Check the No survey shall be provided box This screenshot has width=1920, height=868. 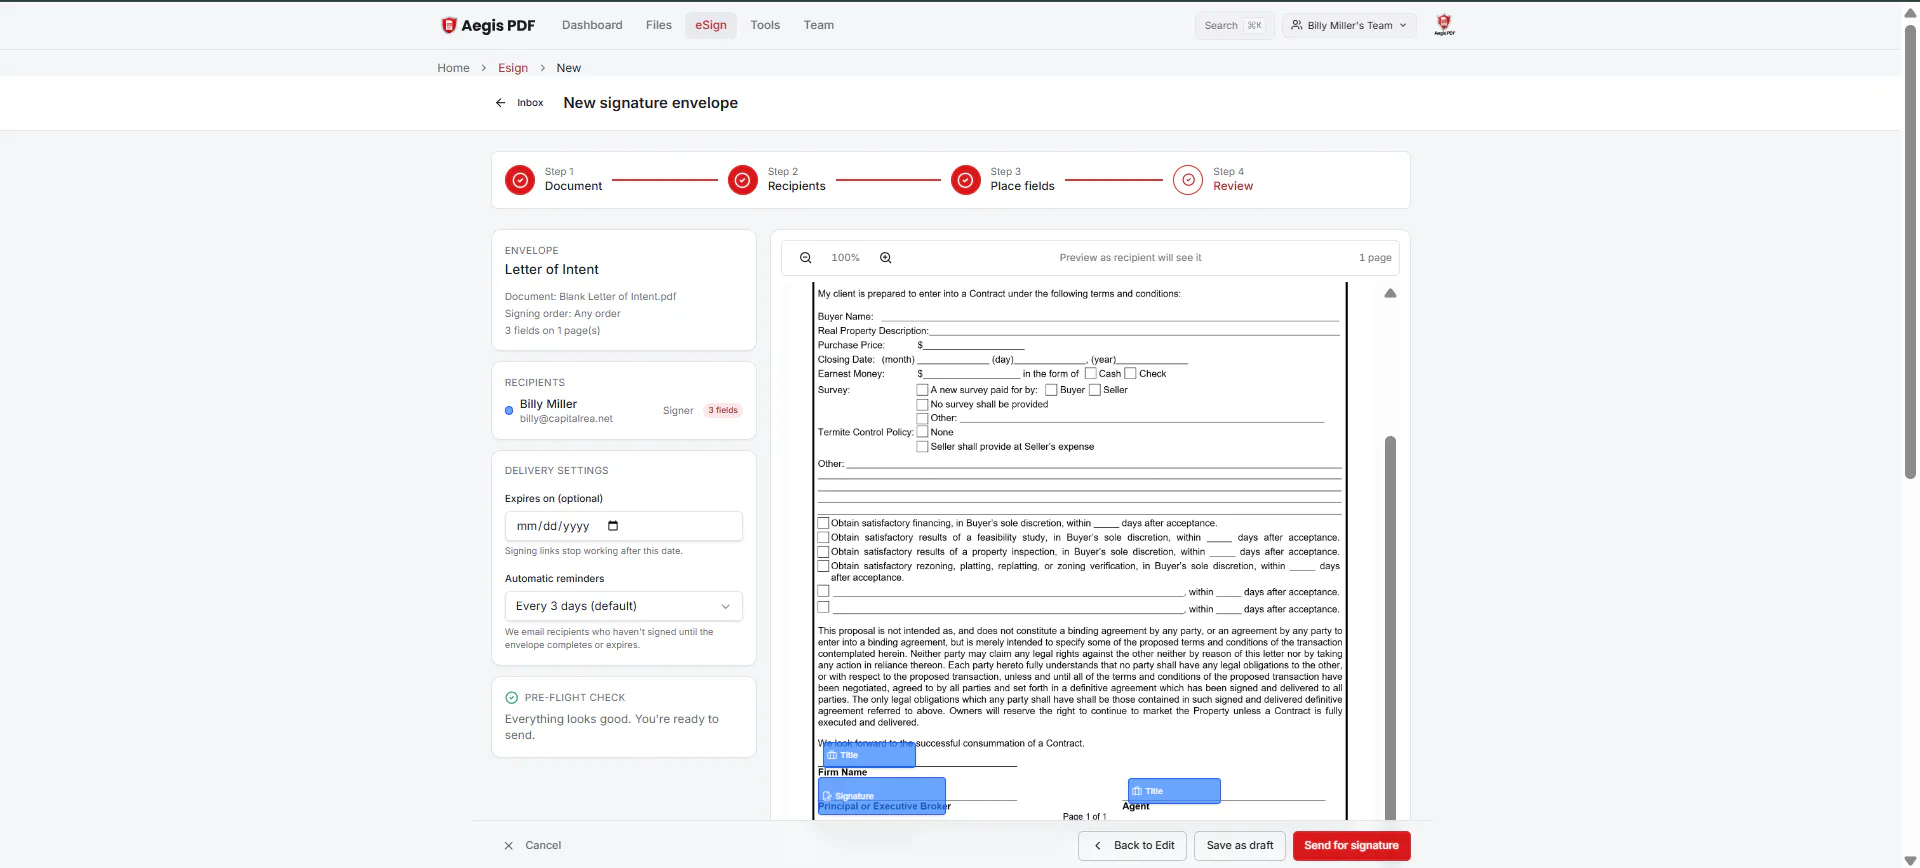(923, 405)
